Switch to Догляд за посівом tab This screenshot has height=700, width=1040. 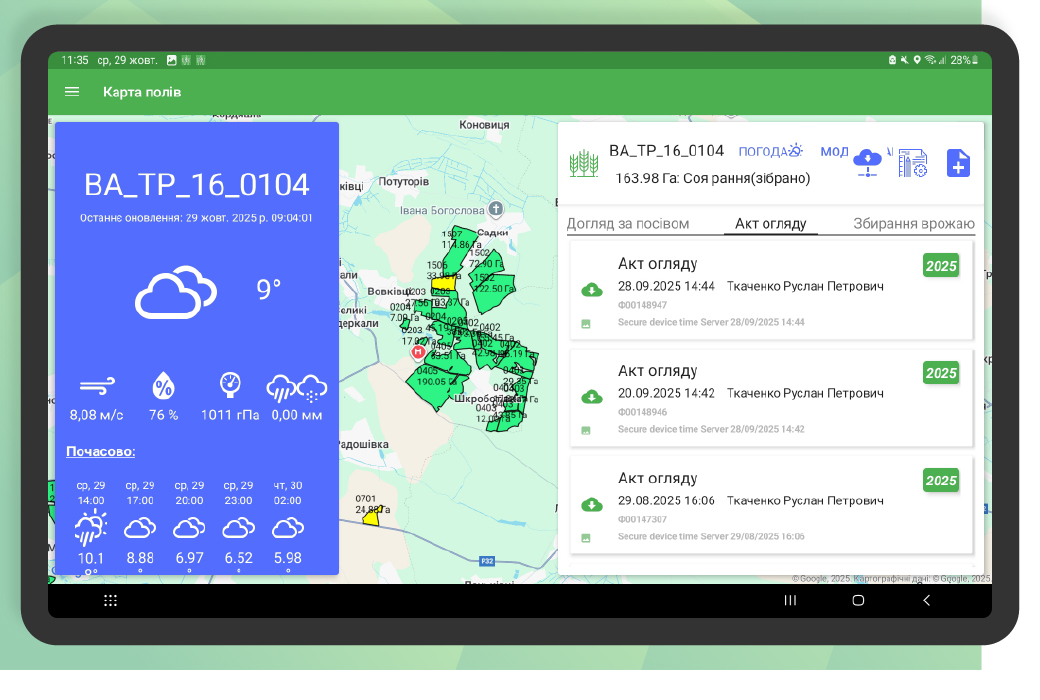click(628, 223)
